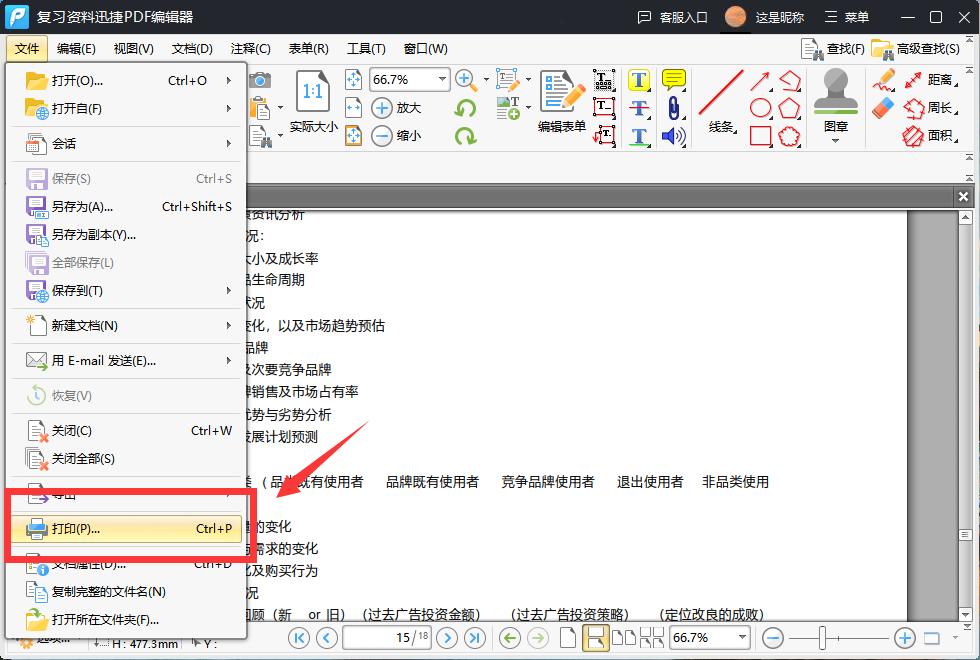
Task: Expand the Stamp tool options
Action: [836, 140]
